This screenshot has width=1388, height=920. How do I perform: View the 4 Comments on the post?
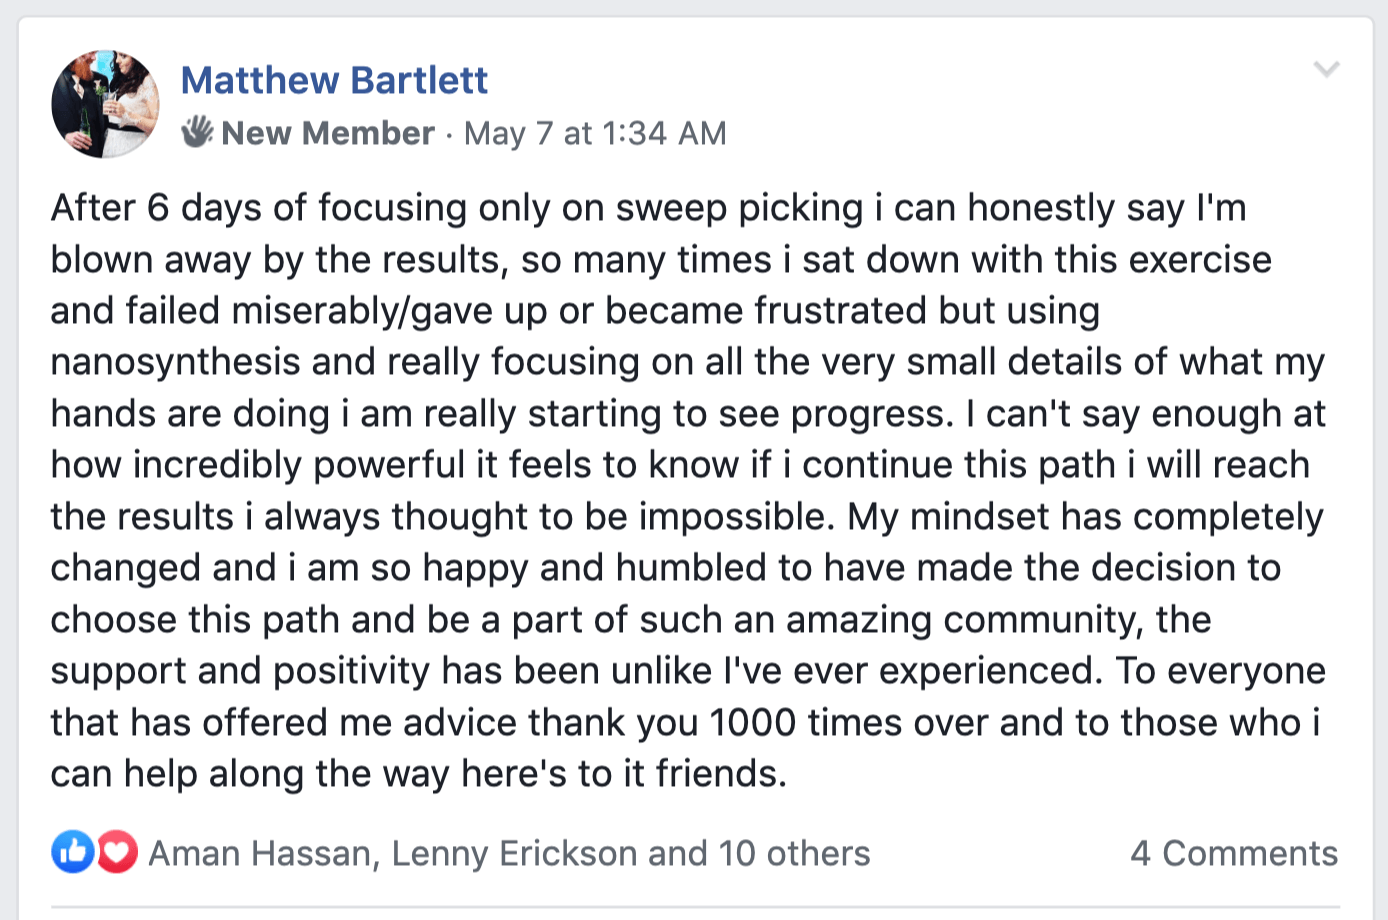[x=1233, y=853]
